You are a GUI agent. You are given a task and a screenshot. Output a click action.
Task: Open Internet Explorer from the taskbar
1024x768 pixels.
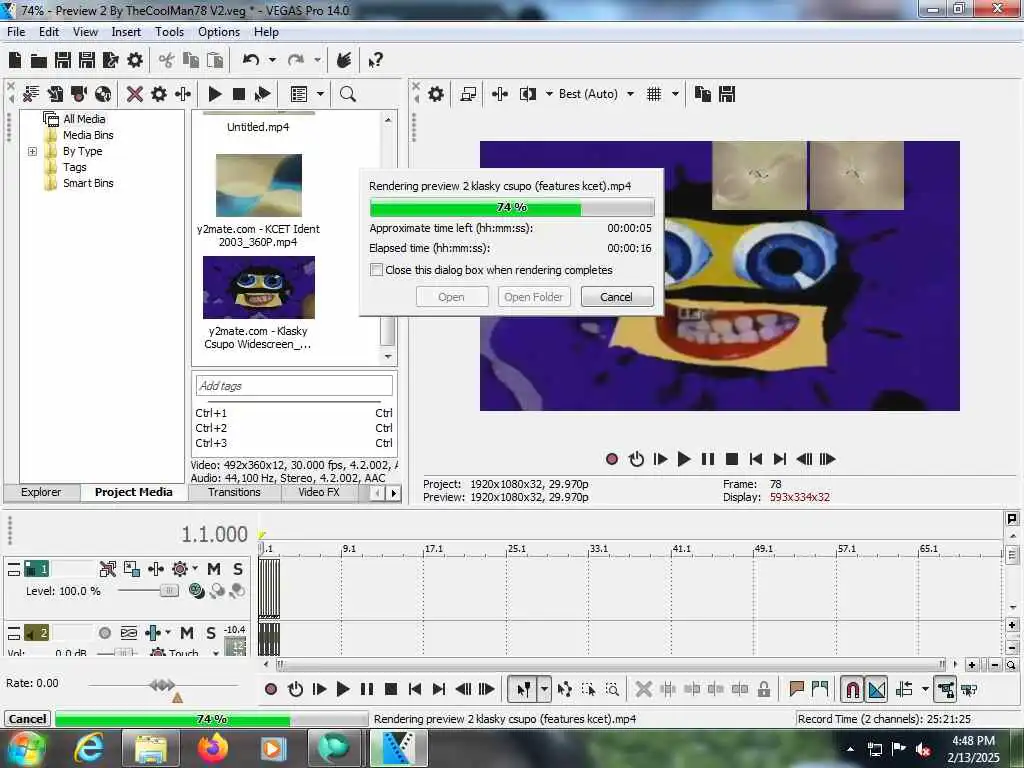pyautogui.click(x=89, y=748)
